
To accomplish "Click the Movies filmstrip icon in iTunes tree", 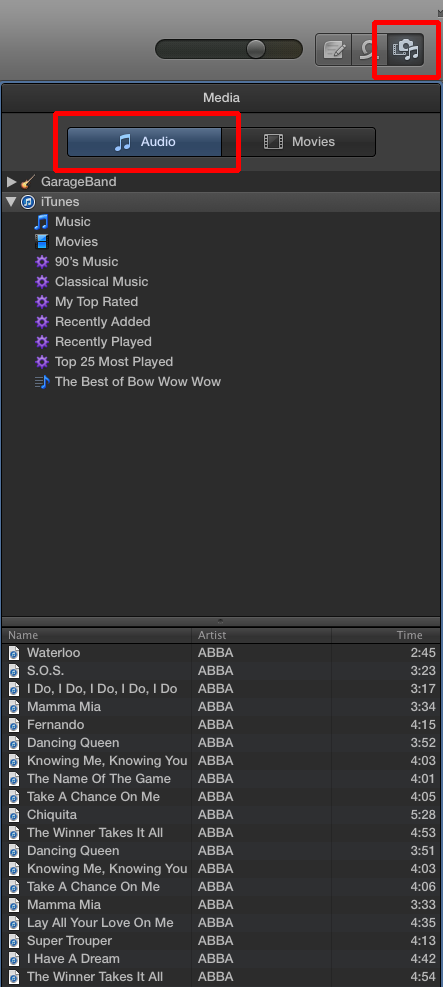I will tap(42, 242).
